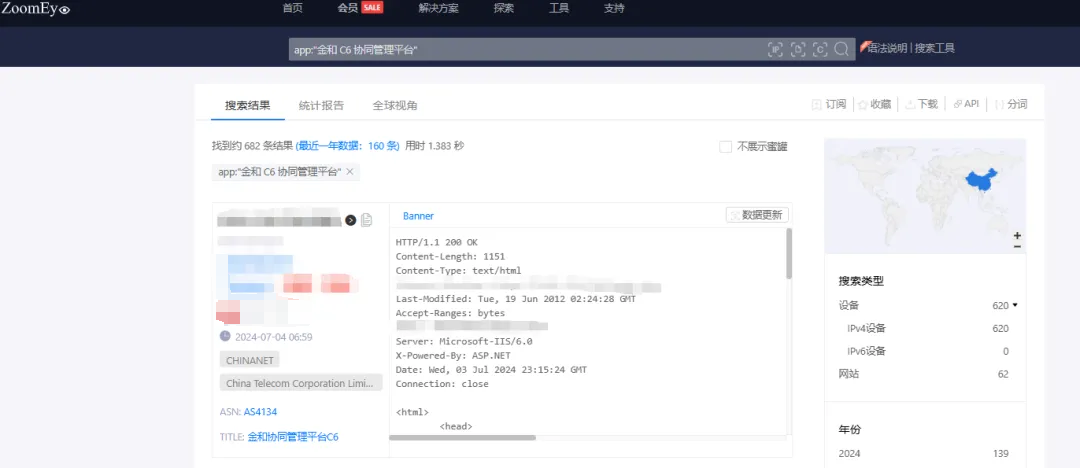Viewport: 1080px width, 468px height.
Task: Open the 支持 menu
Action: pyautogui.click(x=614, y=8)
